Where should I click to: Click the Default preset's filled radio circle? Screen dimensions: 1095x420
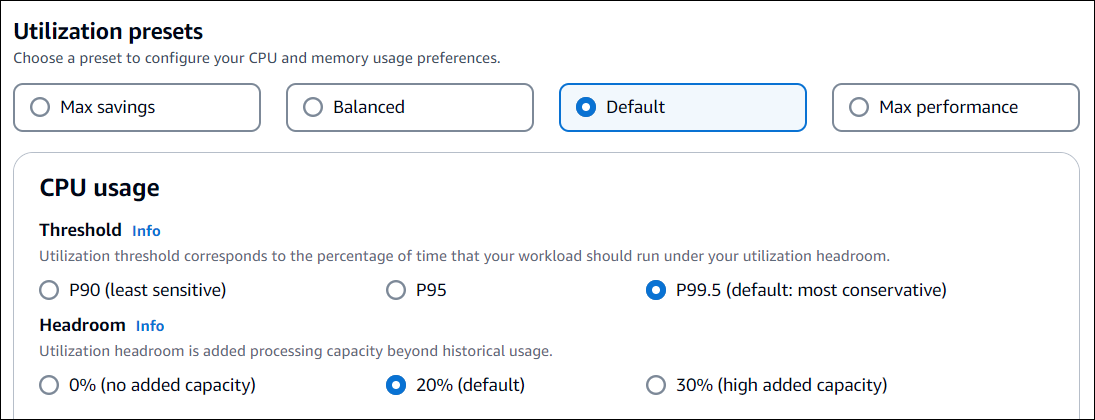coord(587,107)
